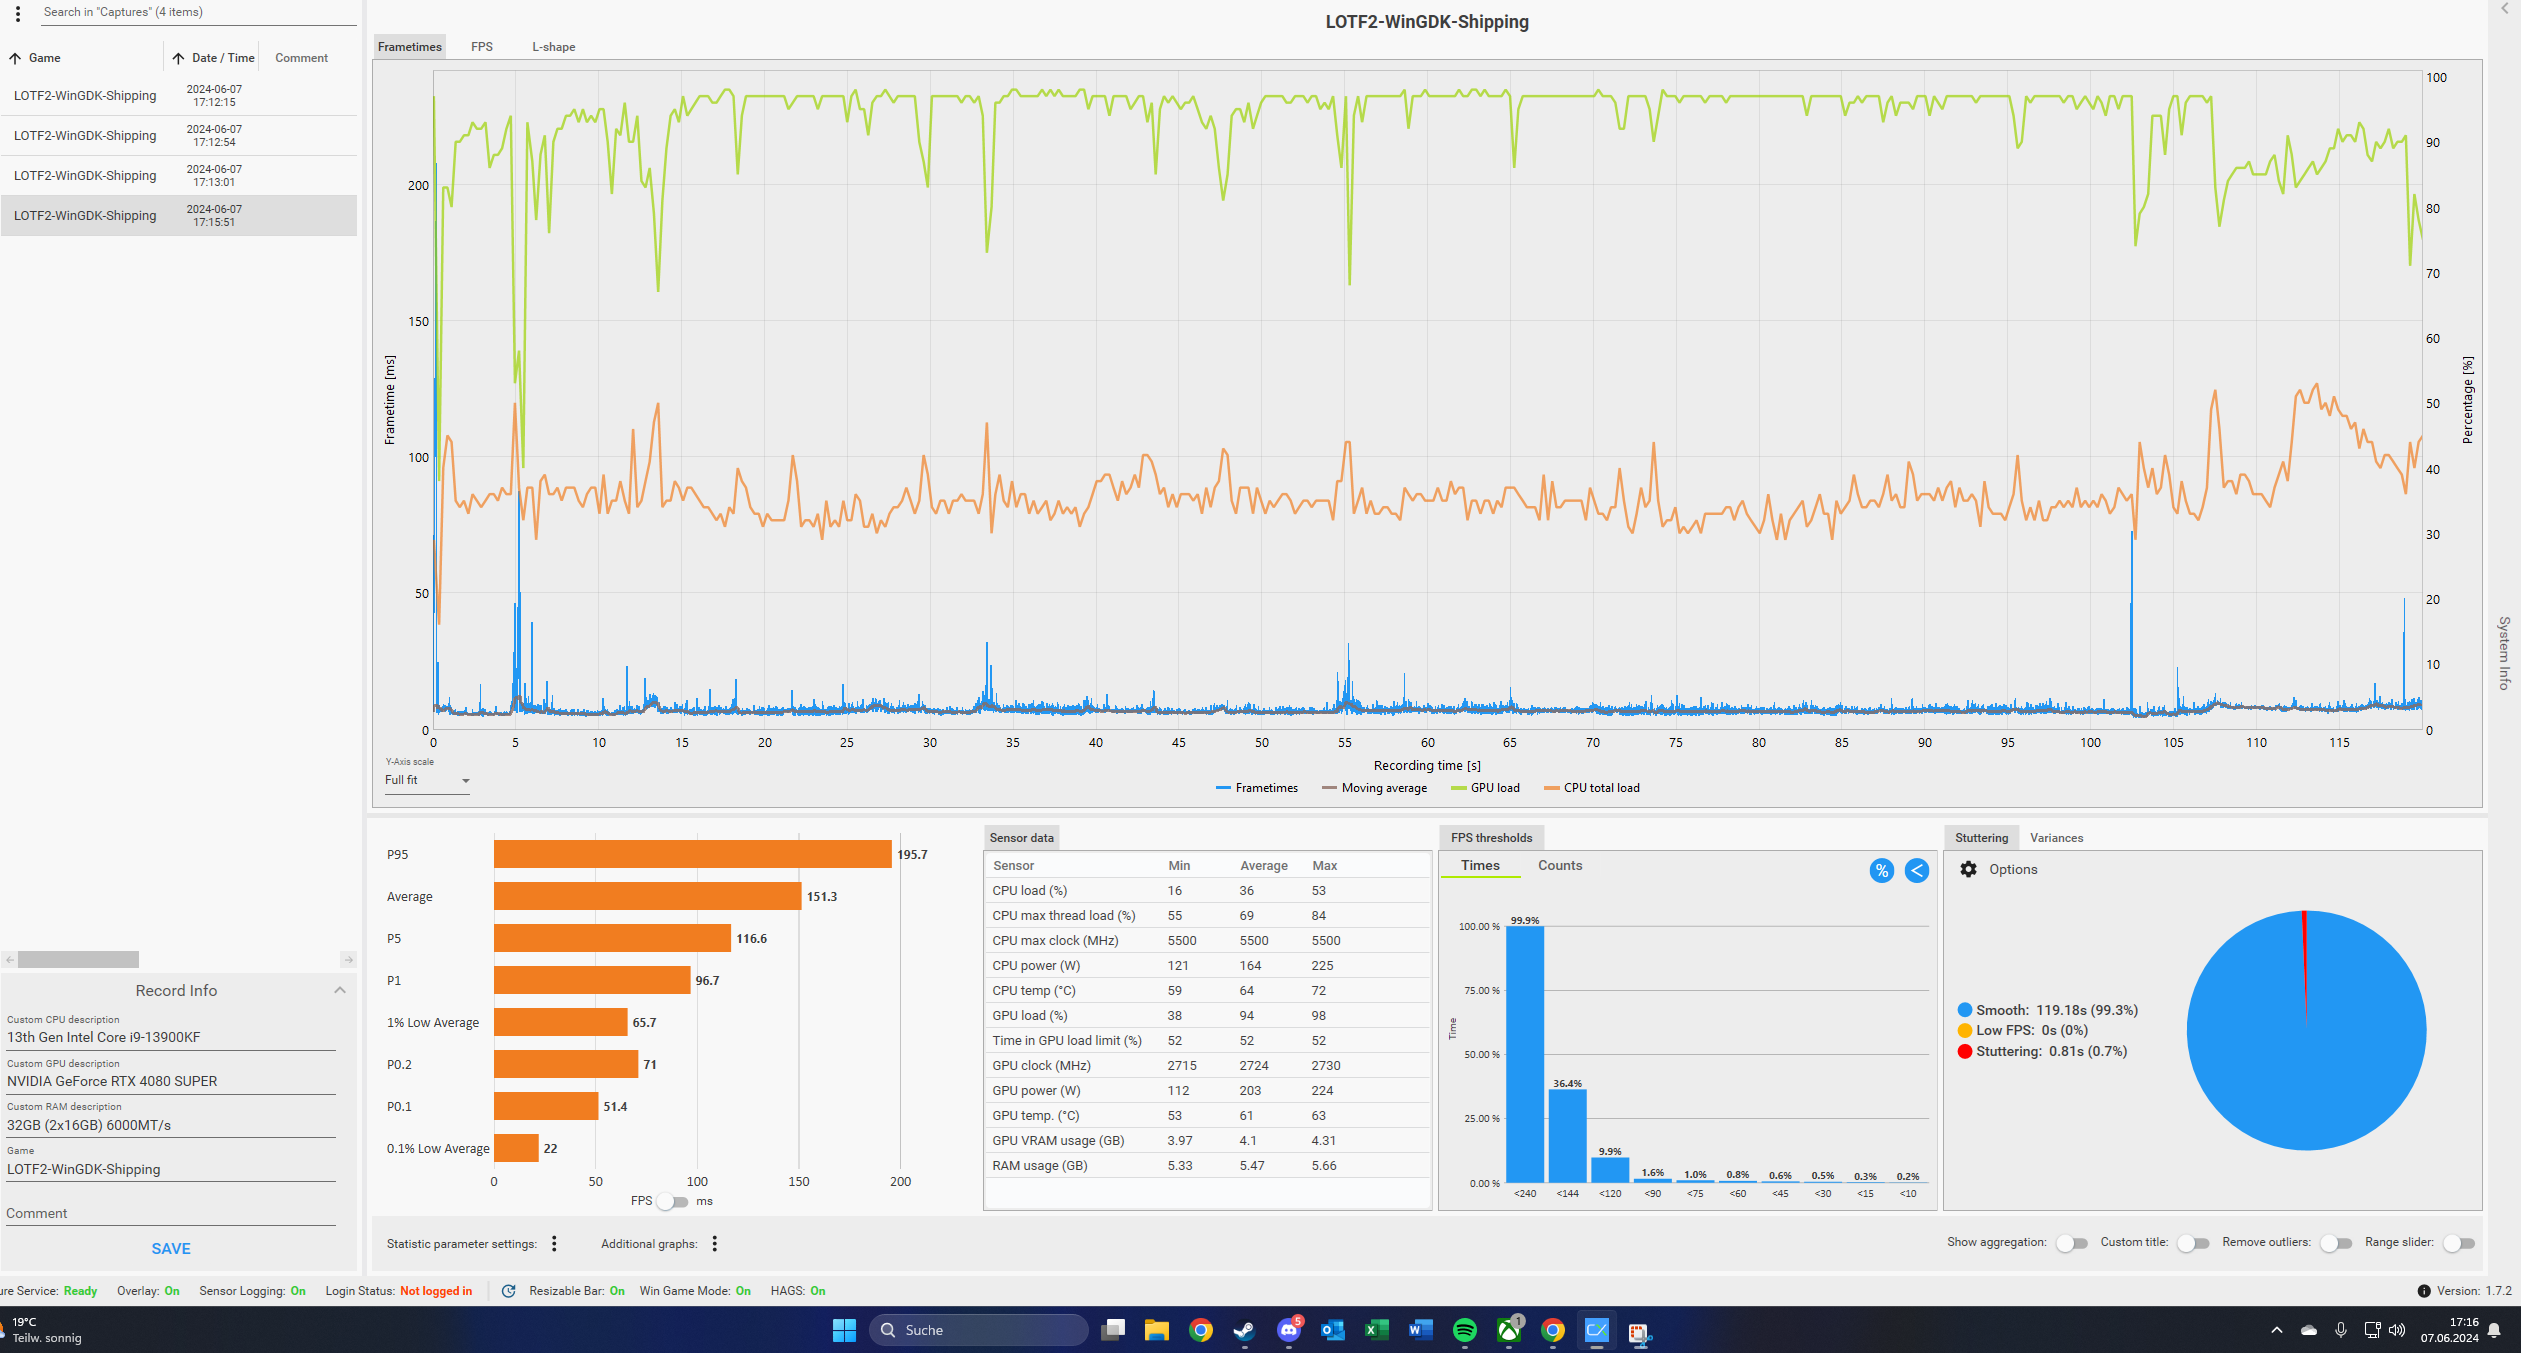Open the stuttering Options gear icon
The image size is (2521, 1353).
1968,869
